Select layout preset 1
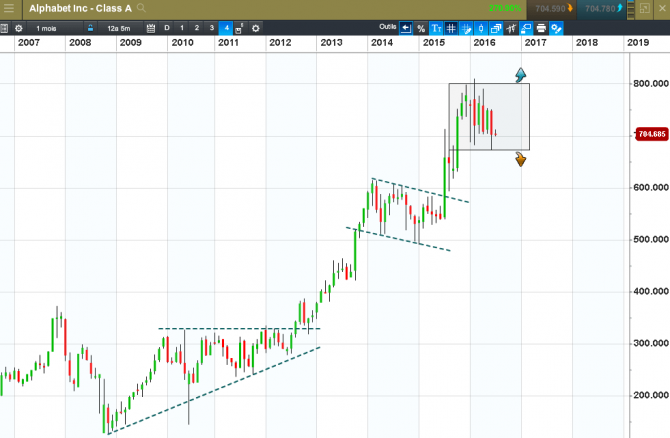The image size is (670, 438). tap(182, 28)
